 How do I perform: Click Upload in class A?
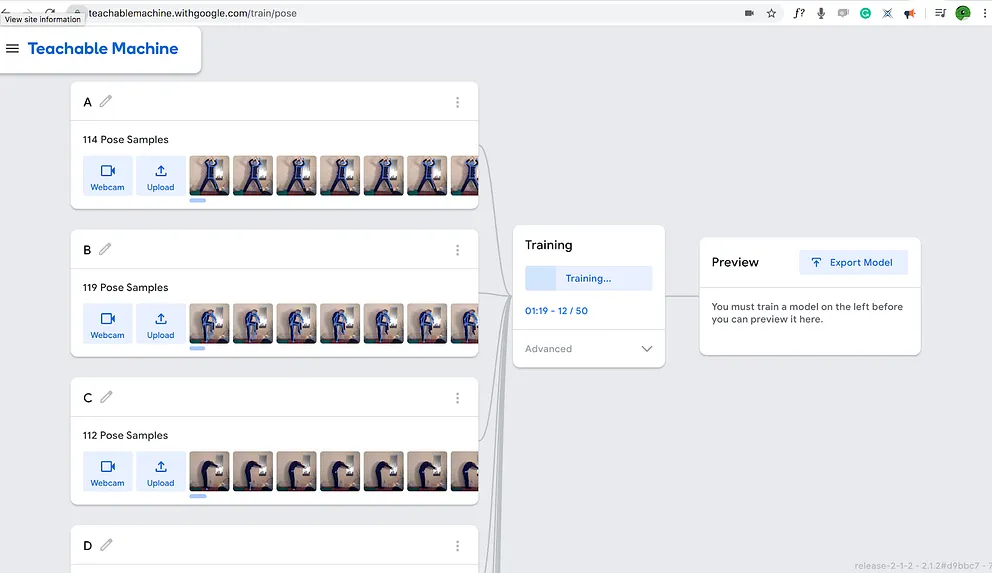160,176
